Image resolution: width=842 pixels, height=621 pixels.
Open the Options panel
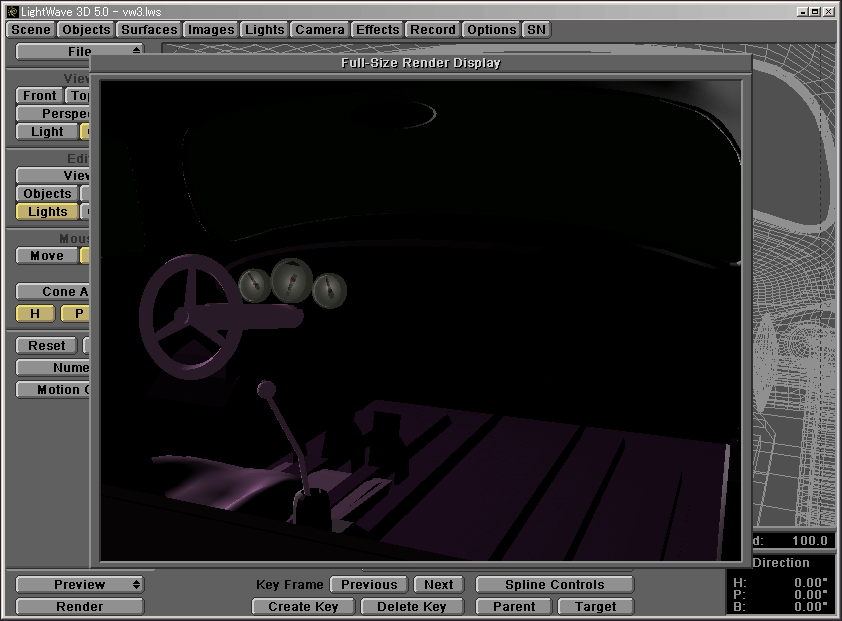point(492,30)
